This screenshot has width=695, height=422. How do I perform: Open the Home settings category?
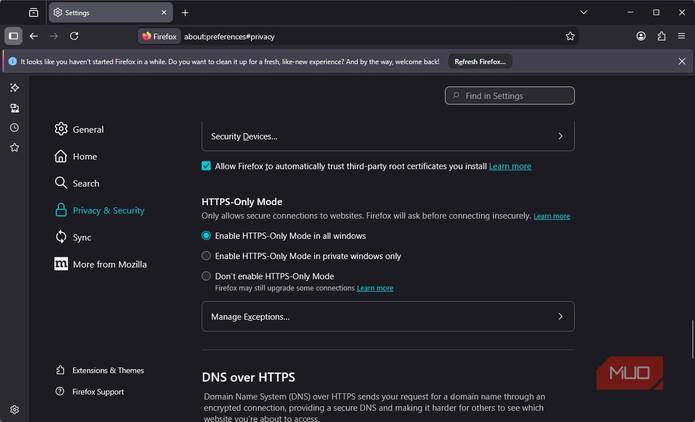[76, 156]
